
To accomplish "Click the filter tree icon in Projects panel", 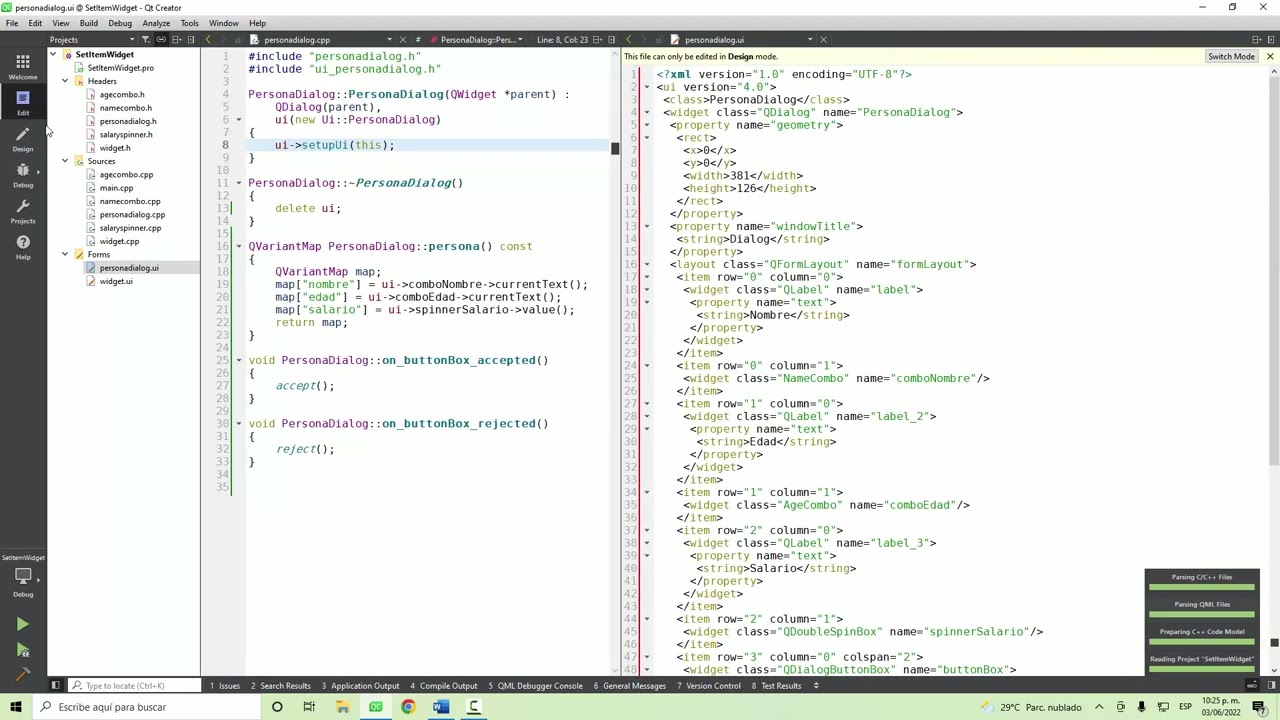I will (x=145, y=40).
